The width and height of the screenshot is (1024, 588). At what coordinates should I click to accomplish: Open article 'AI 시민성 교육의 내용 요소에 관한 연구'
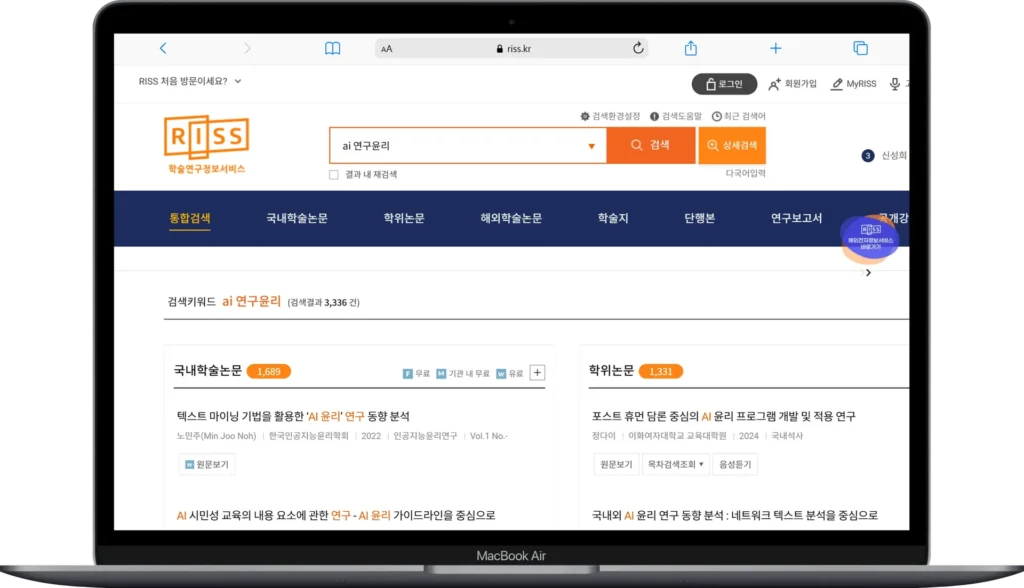[336, 515]
